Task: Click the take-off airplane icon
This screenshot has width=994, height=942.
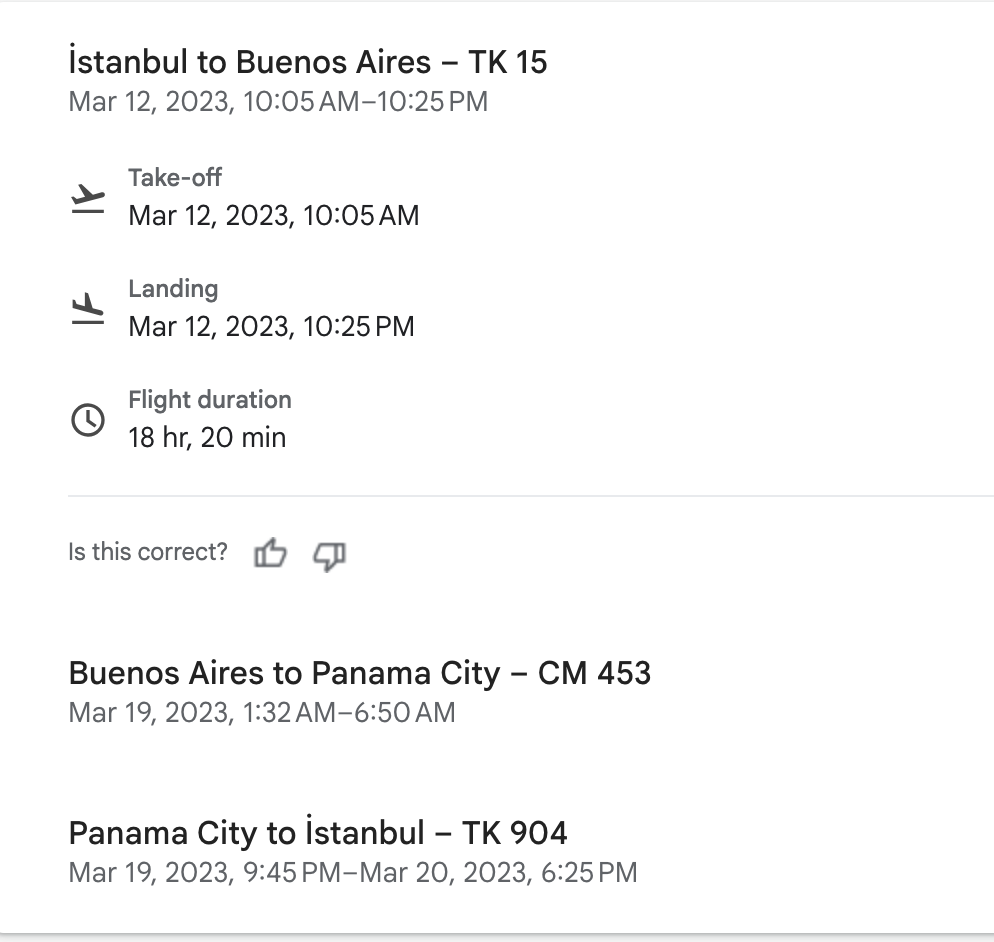Action: tap(88, 198)
